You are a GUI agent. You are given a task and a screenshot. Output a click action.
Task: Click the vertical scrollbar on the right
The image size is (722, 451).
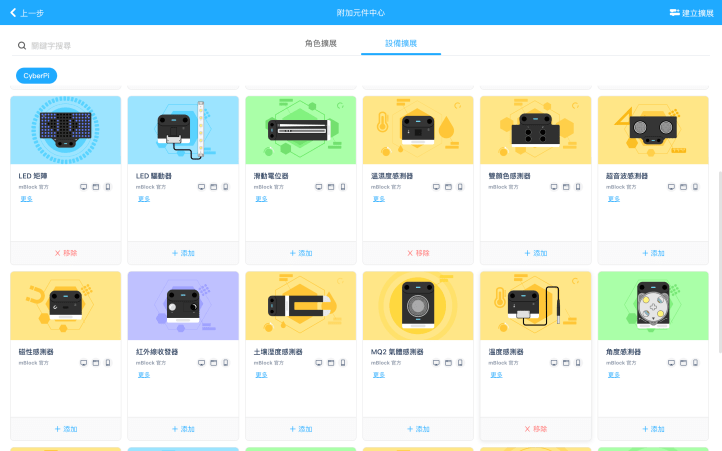point(720,262)
